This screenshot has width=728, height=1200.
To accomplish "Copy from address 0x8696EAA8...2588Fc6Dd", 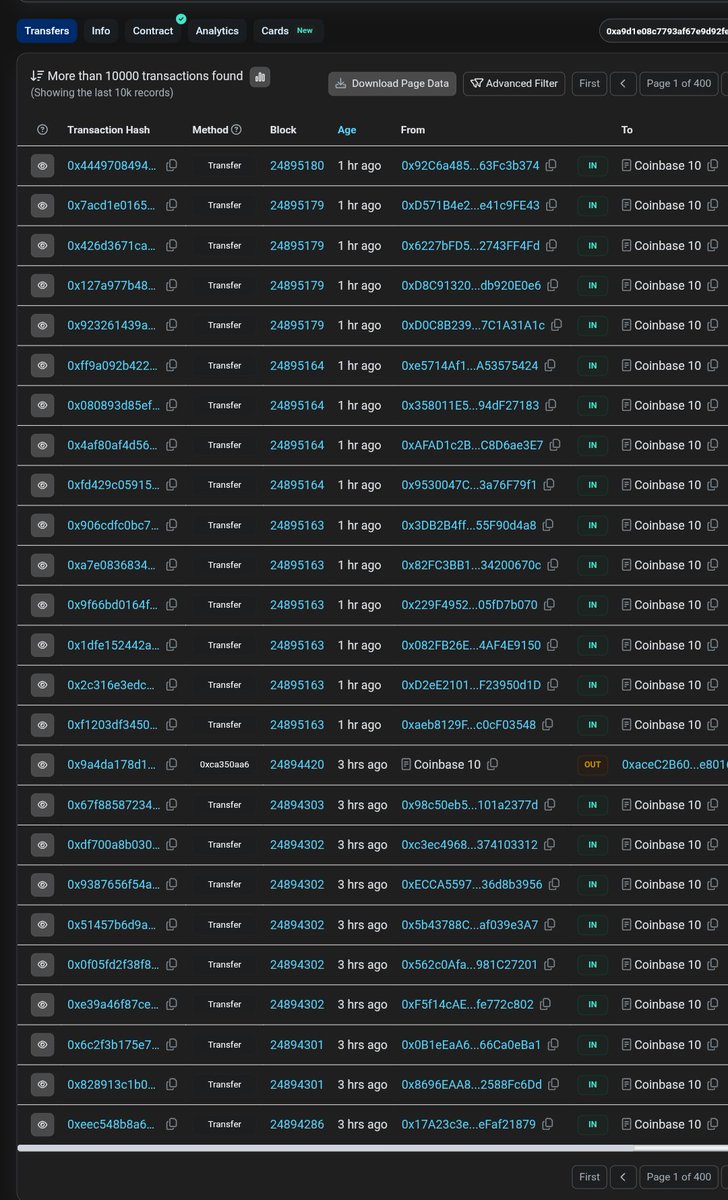I will click(554, 1084).
